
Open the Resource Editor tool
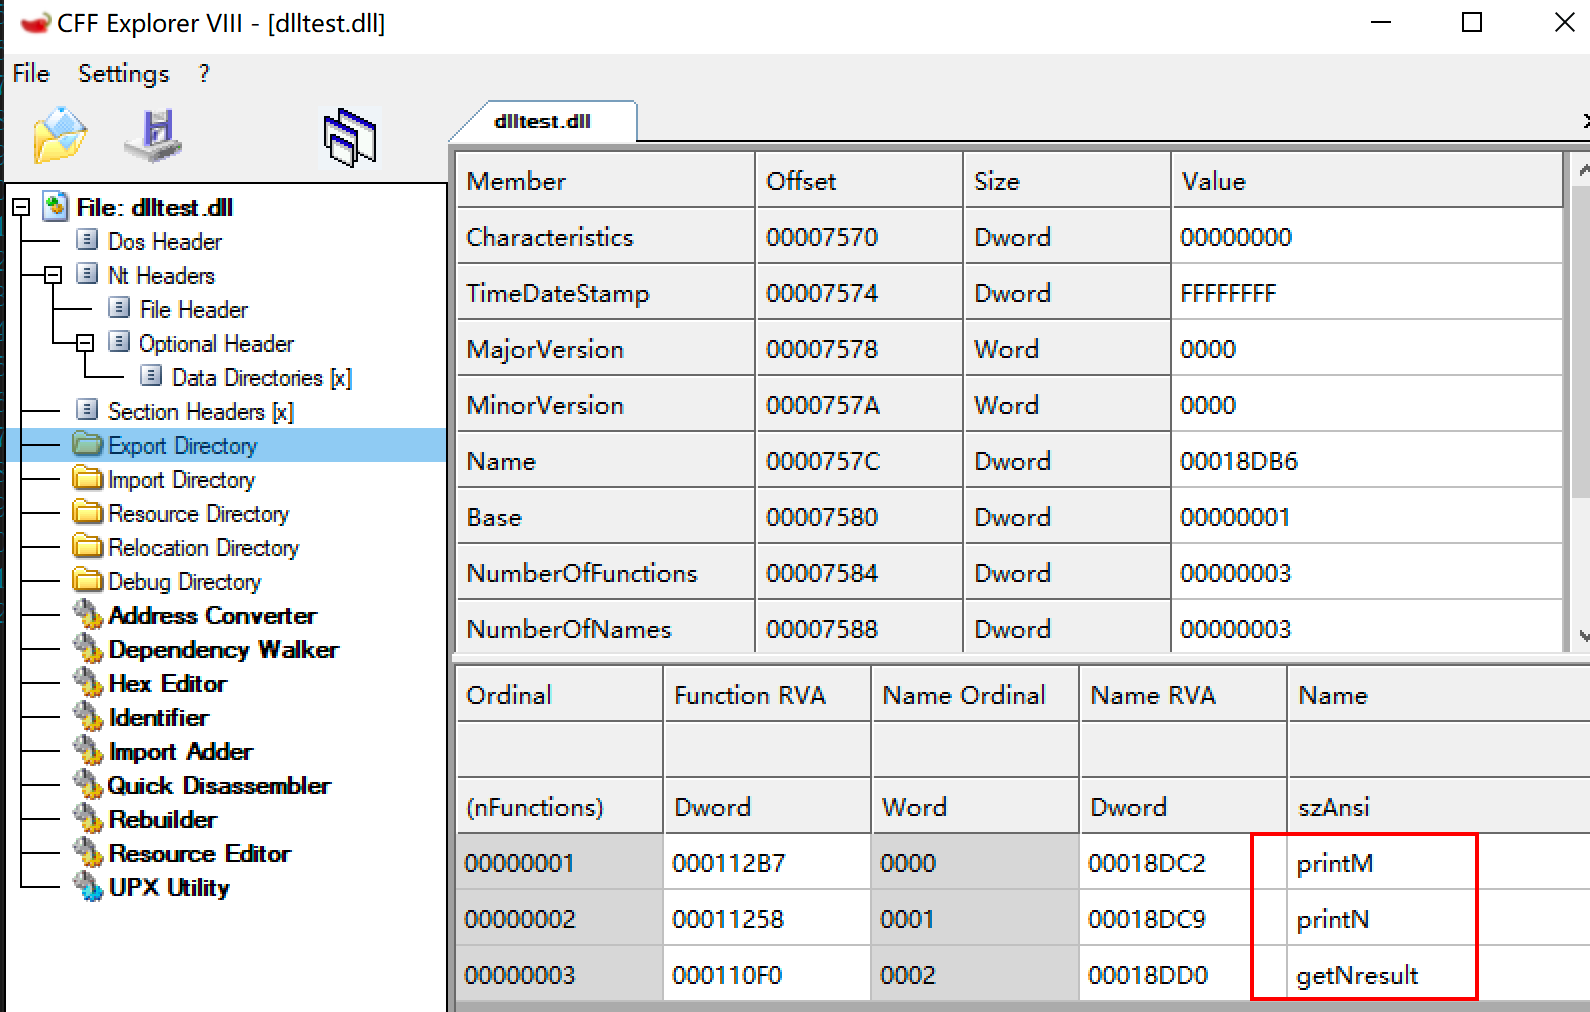[199, 853]
